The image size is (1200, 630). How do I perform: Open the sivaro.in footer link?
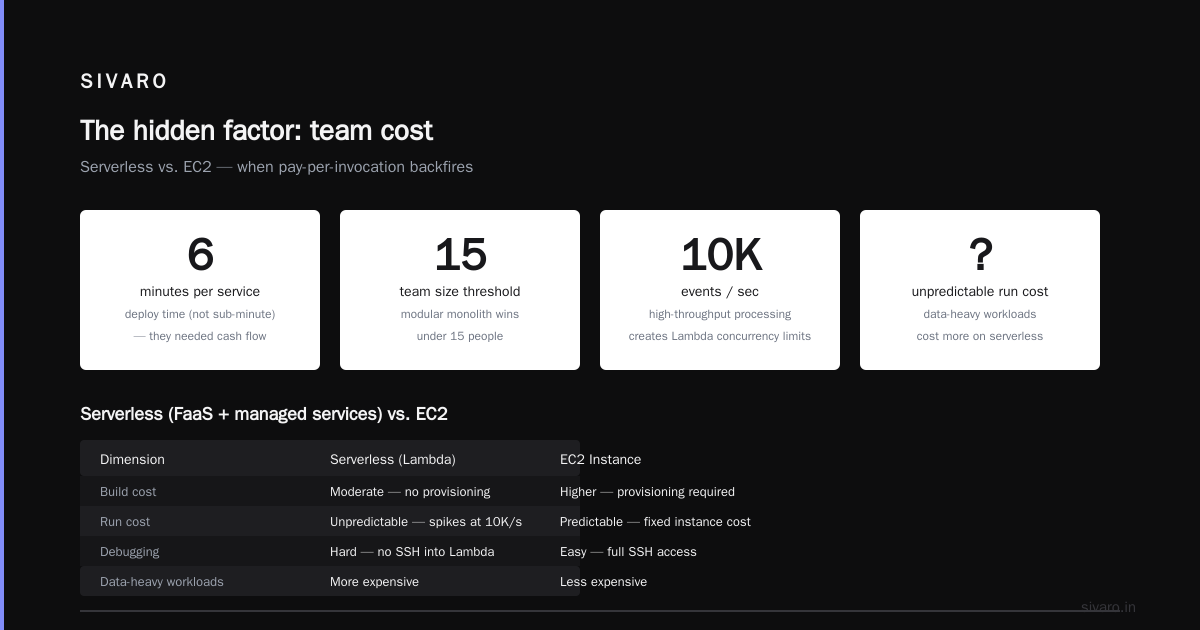(x=1108, y=607)
